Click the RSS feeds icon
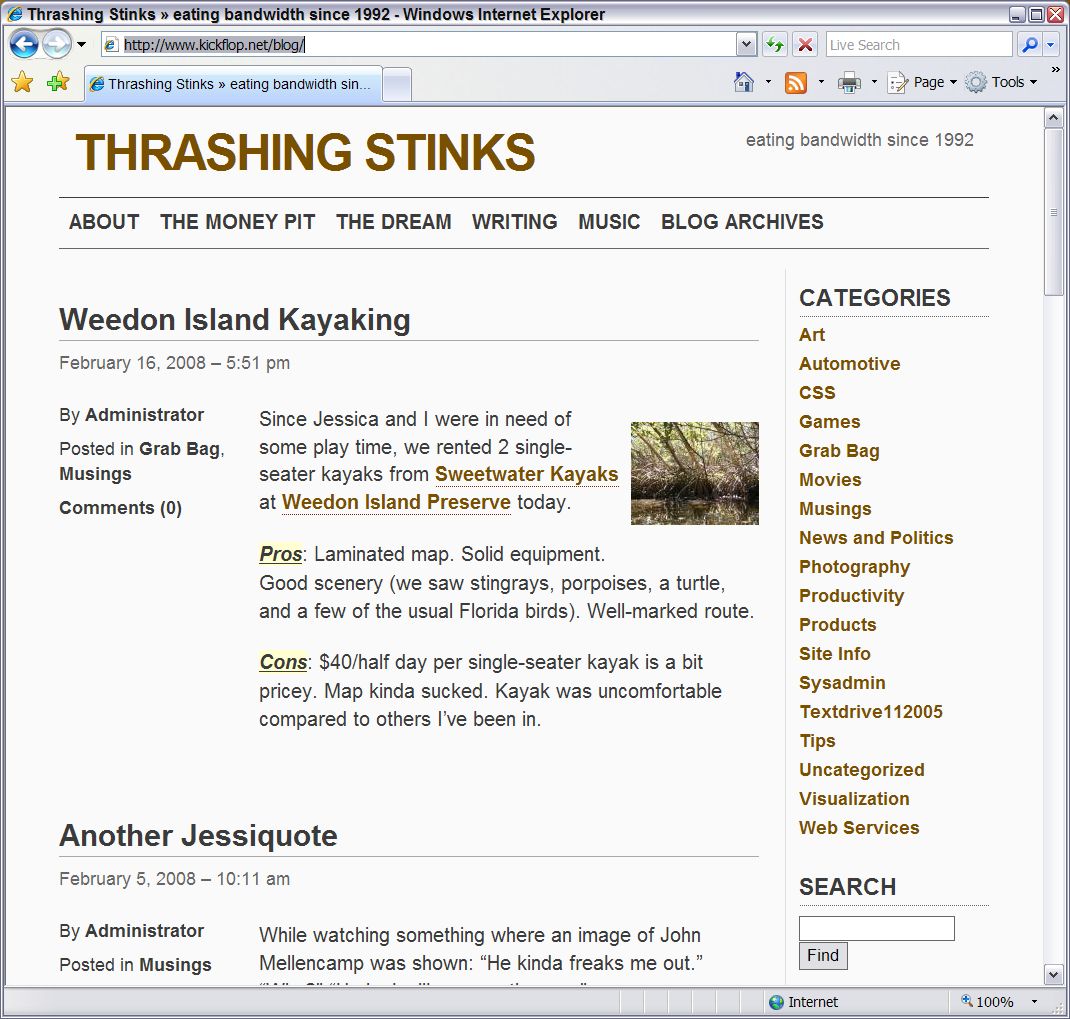 [796, 83]
